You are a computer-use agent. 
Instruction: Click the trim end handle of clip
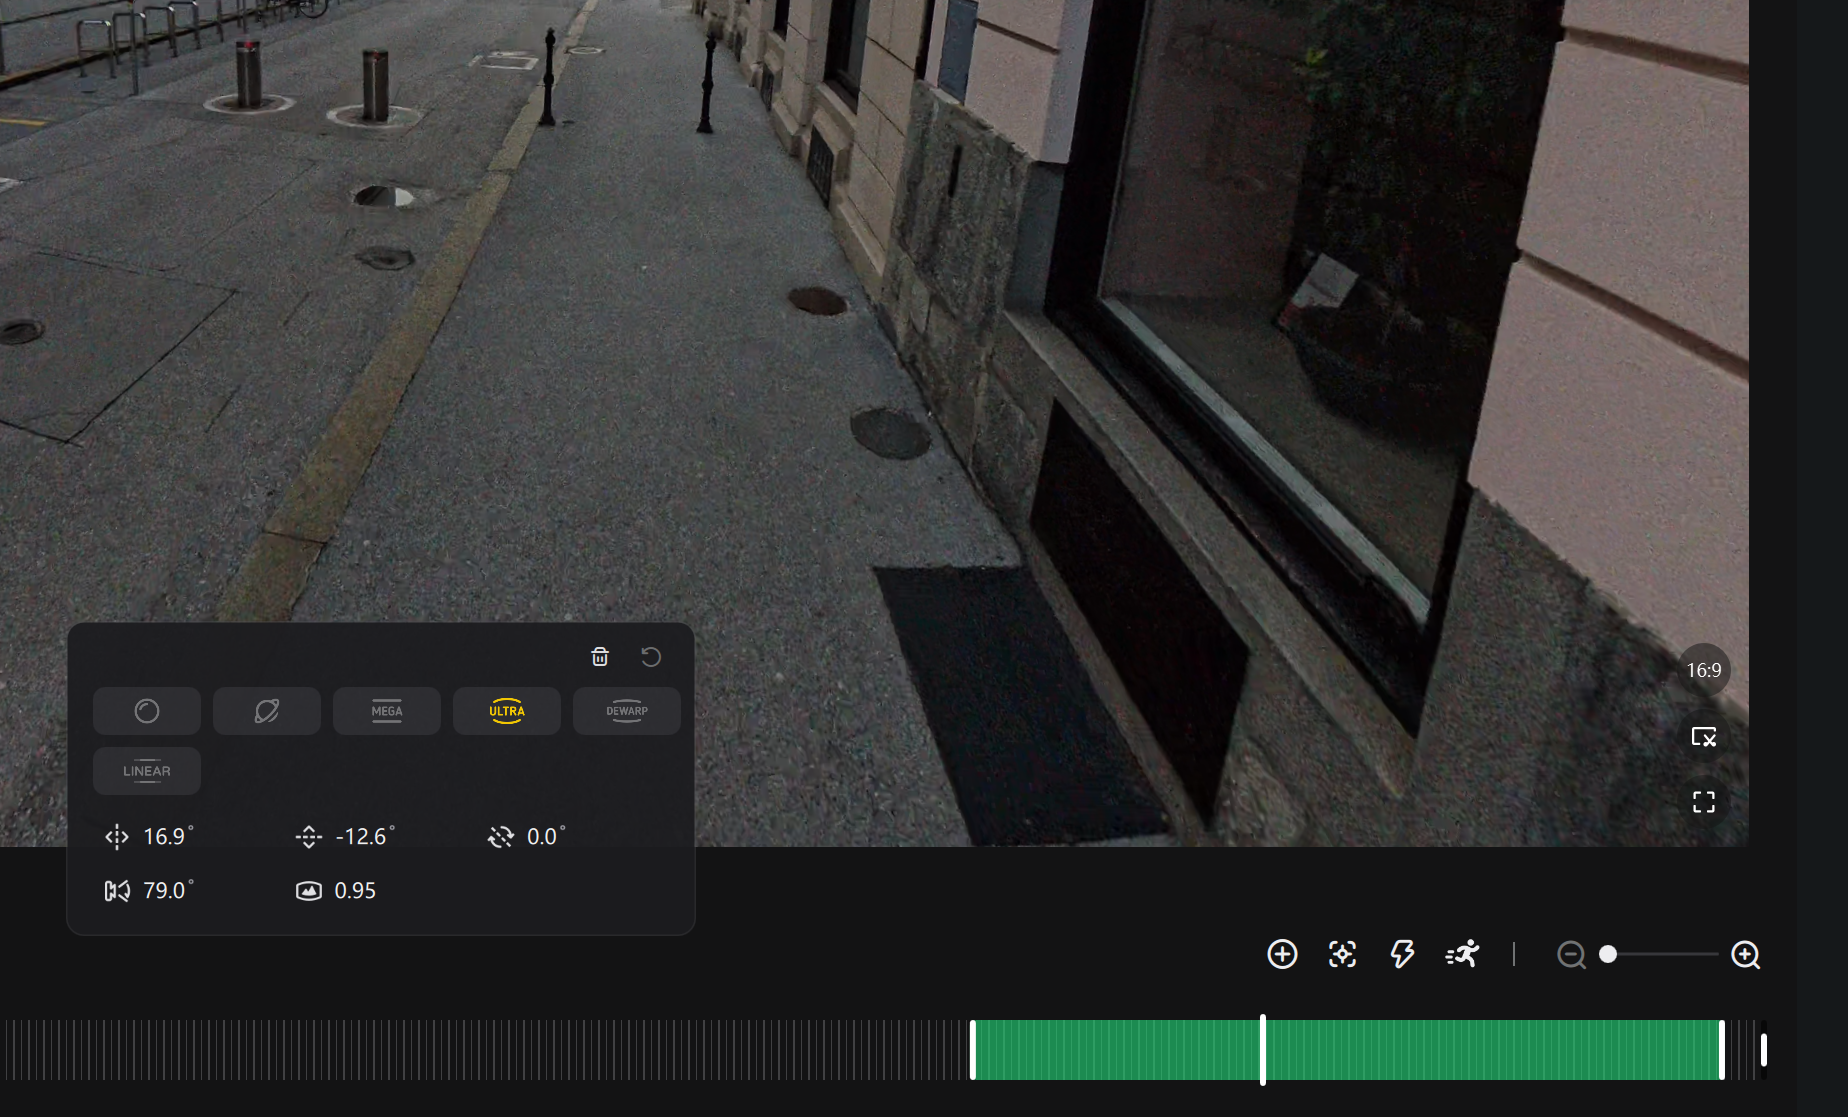[1721, 1050]
